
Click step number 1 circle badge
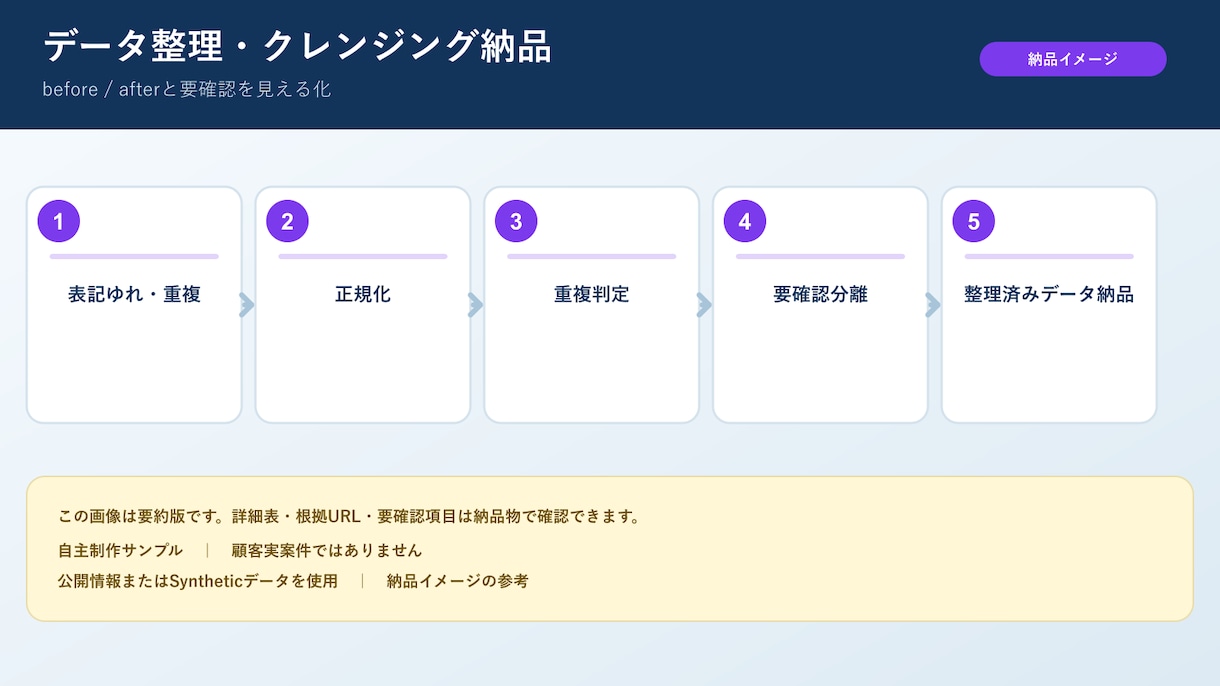(59, 221)
